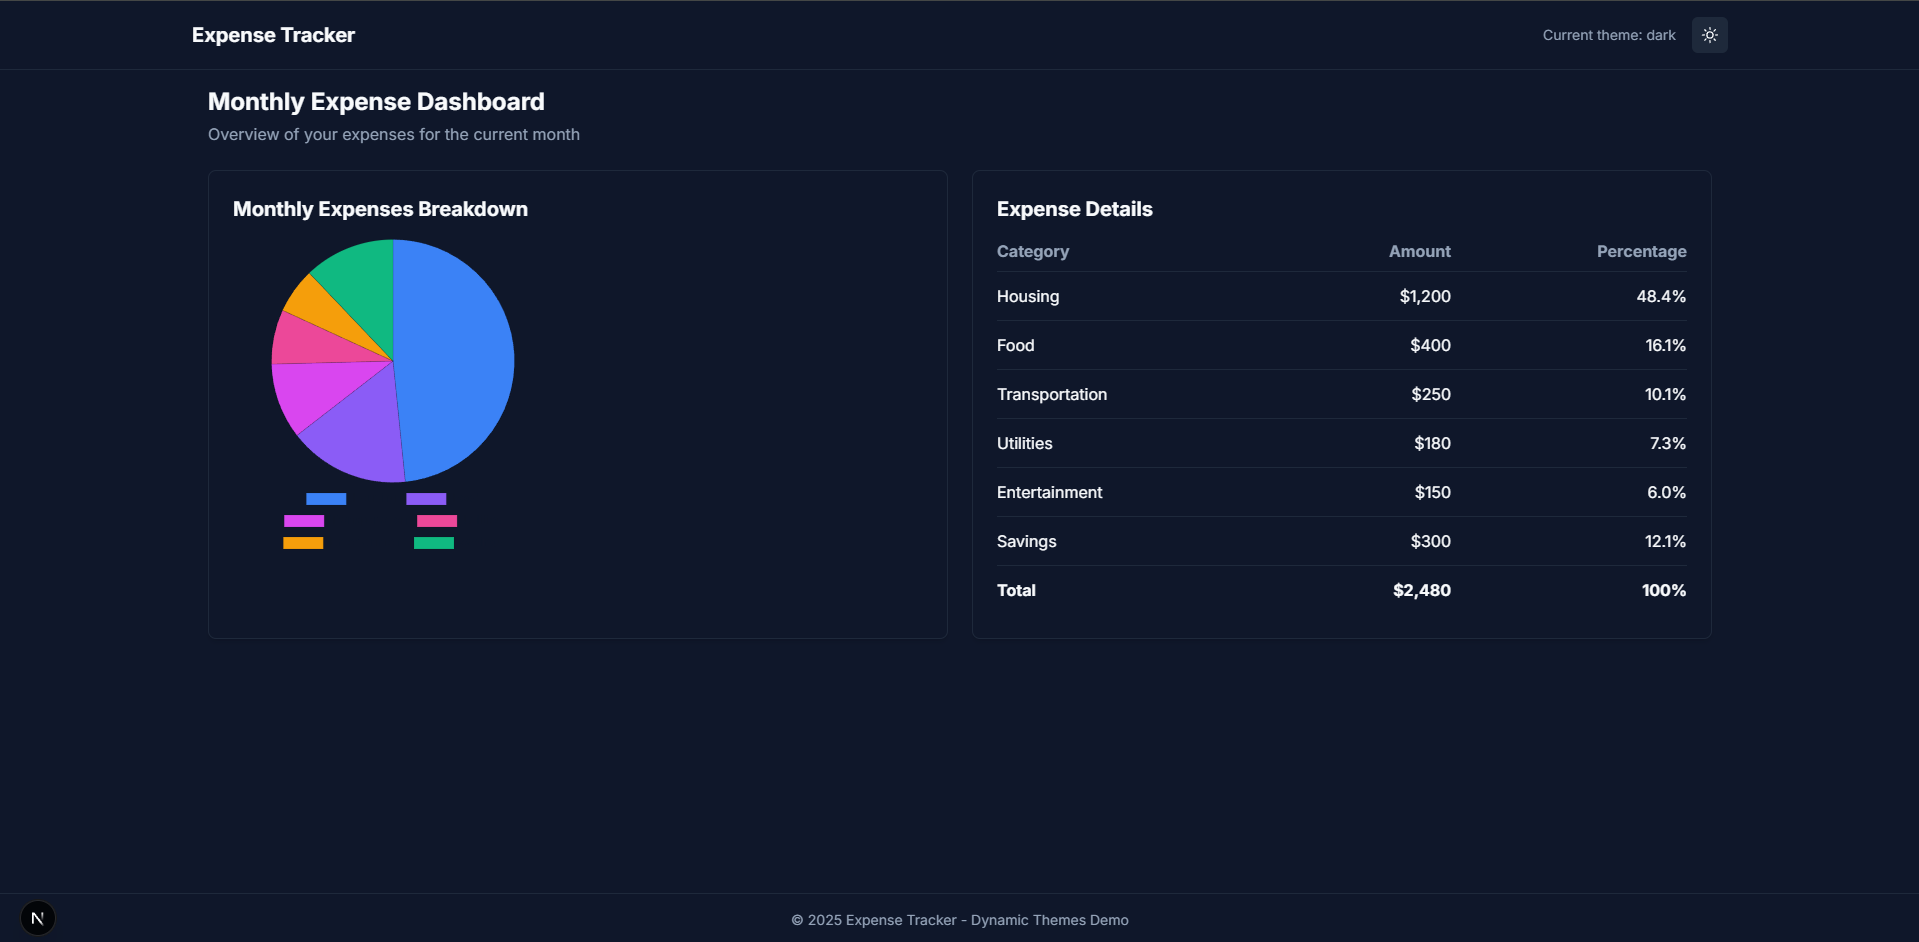The image size is (1919, 942).
Task: Switch to light theme via the theme button
Action: click(x=1709, y=35)
